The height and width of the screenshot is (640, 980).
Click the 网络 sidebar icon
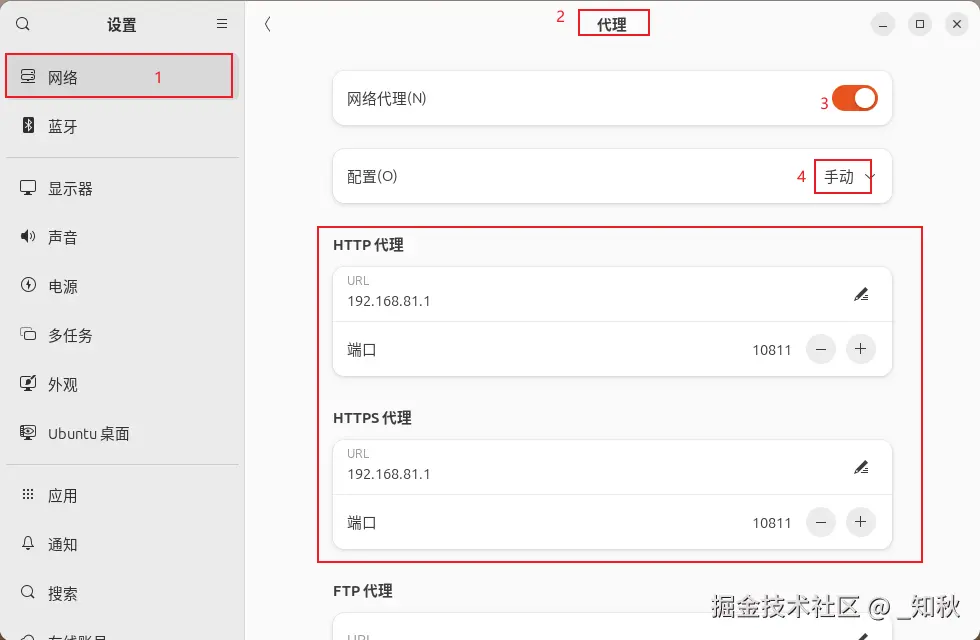pyautogui.click(x=28, y=76)
